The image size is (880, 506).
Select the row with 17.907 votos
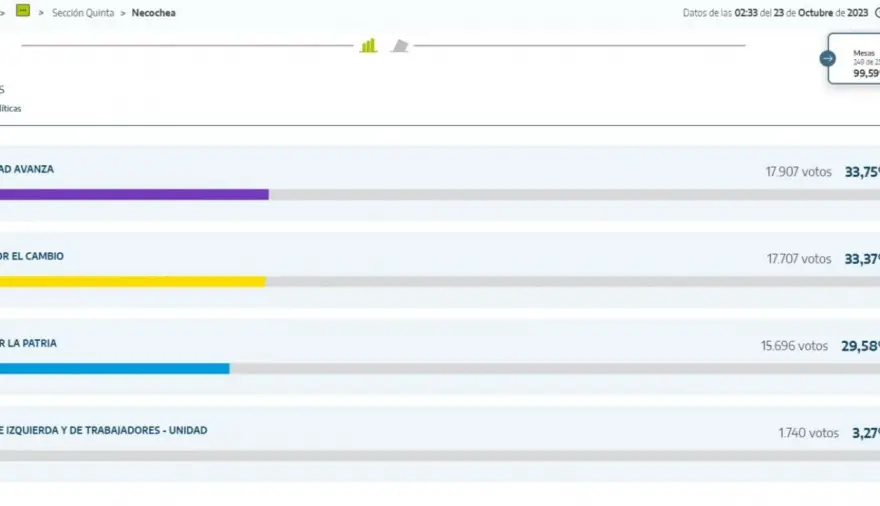440,183
